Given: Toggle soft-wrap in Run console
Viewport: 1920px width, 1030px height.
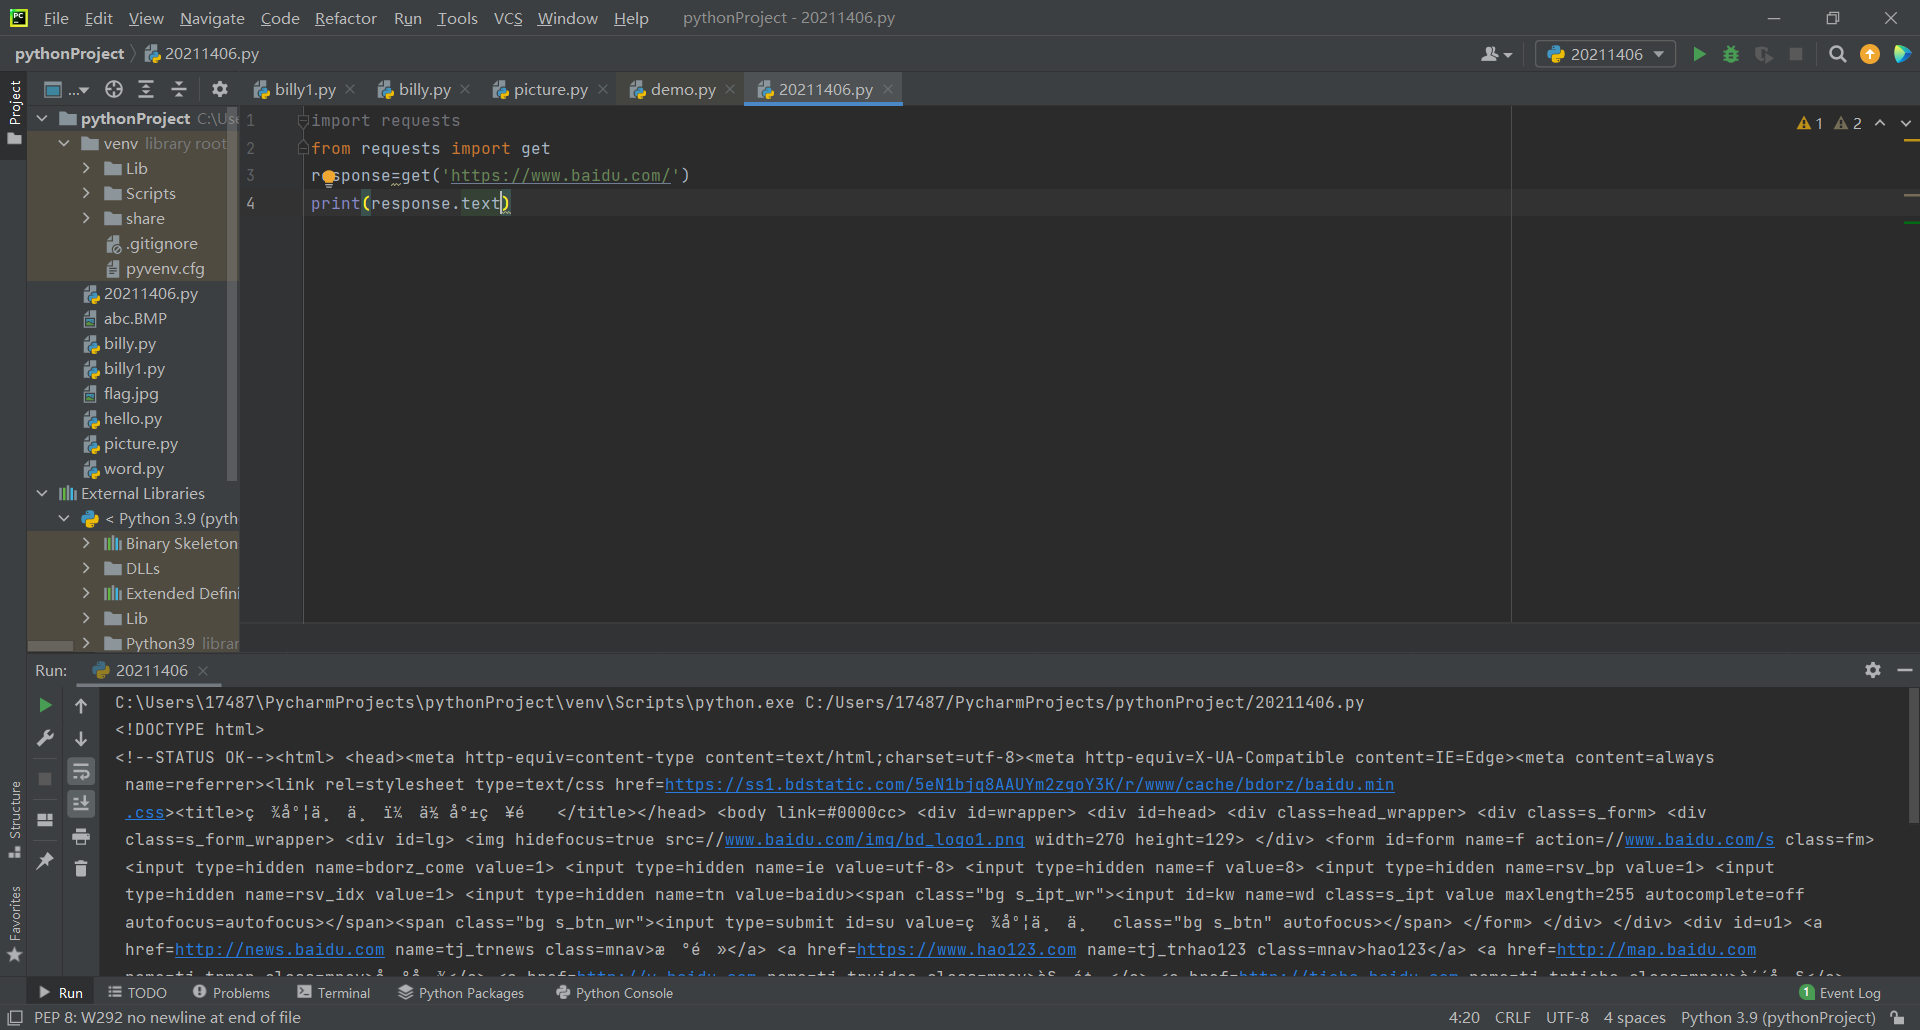Looking at the screenshot, I should click(x=81, y=771).
